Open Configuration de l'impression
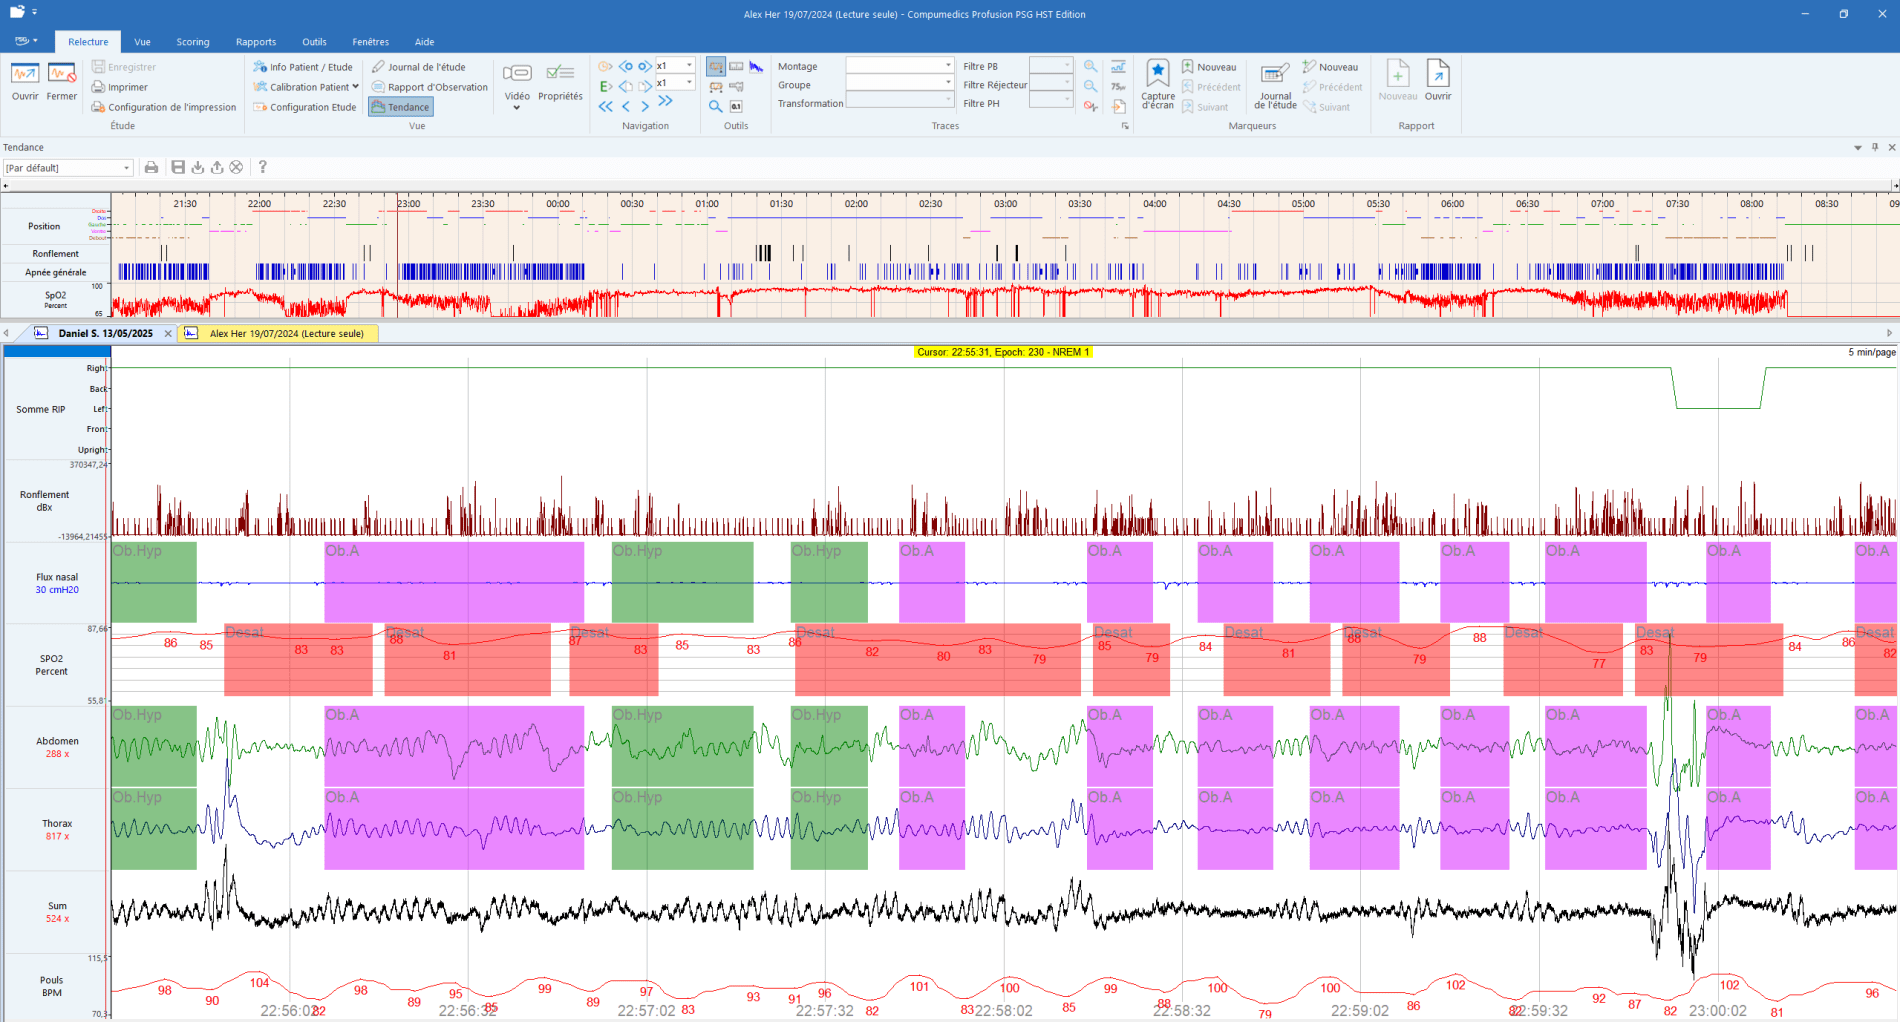The height and width of the screenshot is (1022, 1900). pyautogui.click(x=164, y=107)
